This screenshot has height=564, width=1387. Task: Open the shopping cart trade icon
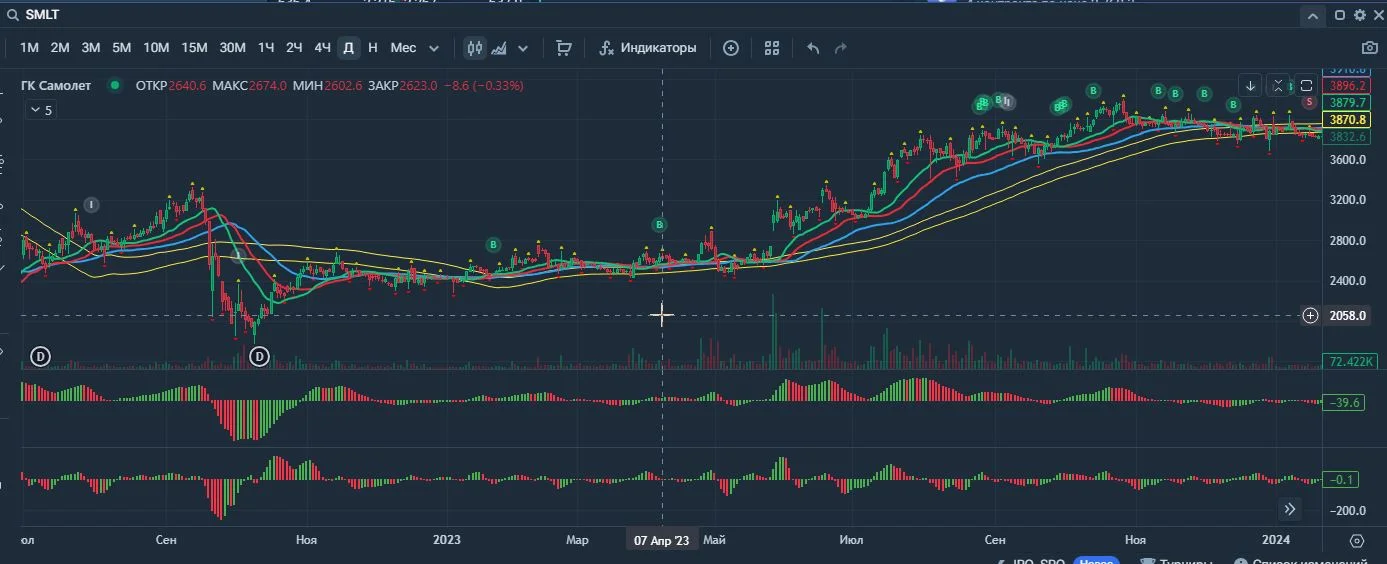(564, 48)
